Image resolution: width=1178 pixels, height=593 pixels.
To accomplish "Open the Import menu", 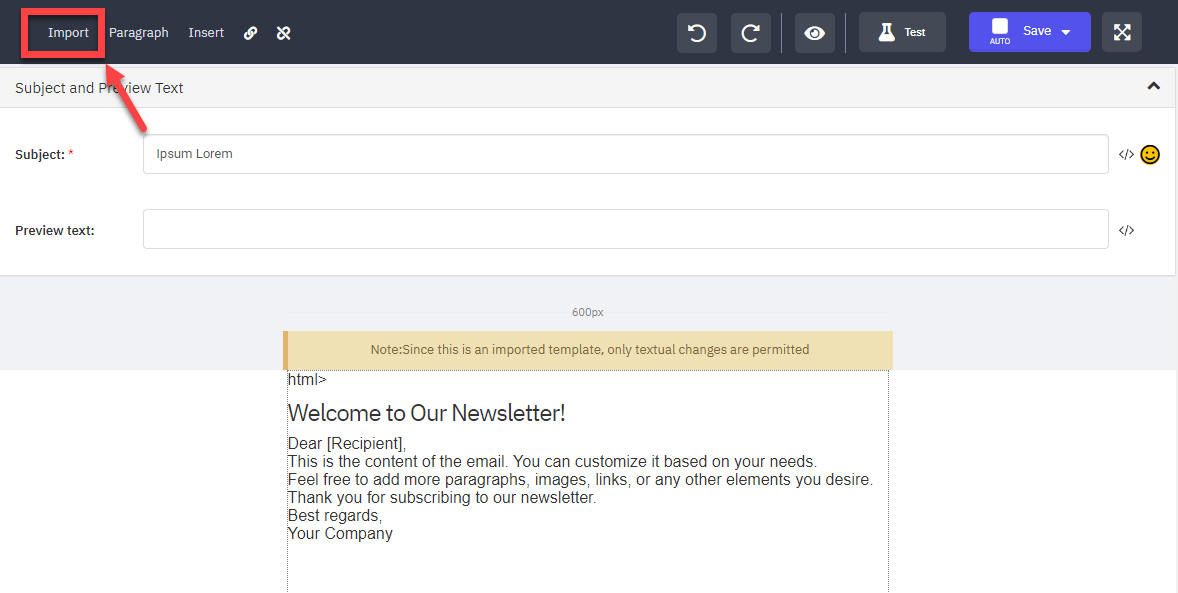I will pyautogui.click(x=68, y=32).
